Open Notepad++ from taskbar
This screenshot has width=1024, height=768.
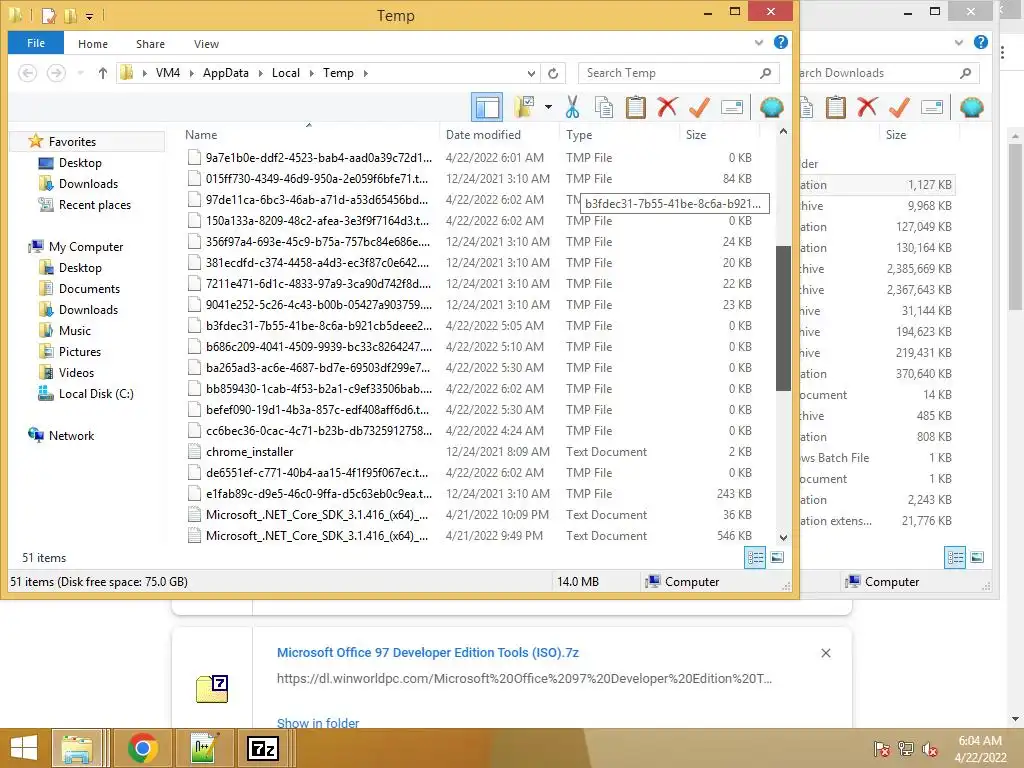[x=204, y=748]
